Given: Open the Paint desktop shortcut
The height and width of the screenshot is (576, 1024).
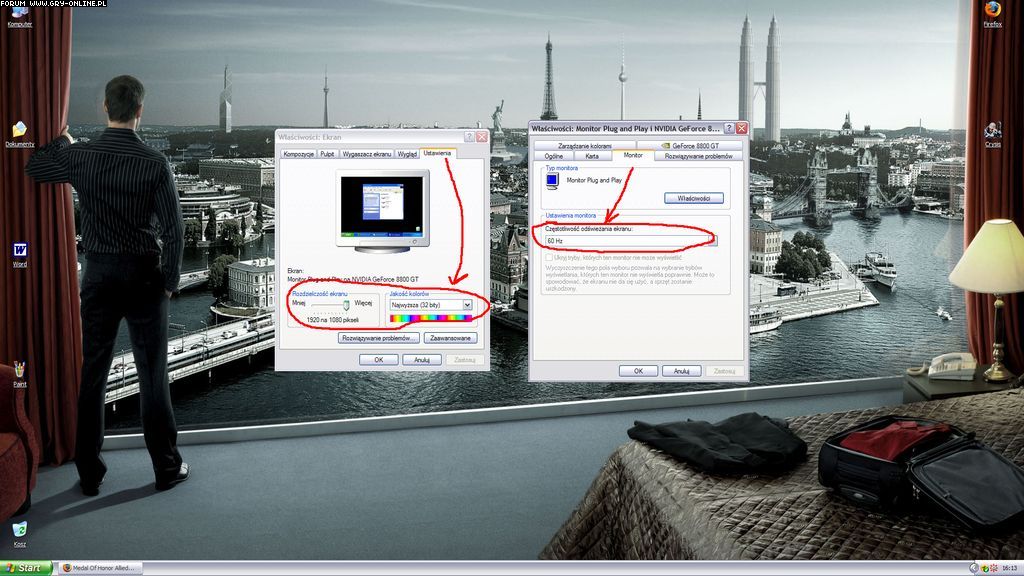Looking at the screenshot, I should 20,370.
